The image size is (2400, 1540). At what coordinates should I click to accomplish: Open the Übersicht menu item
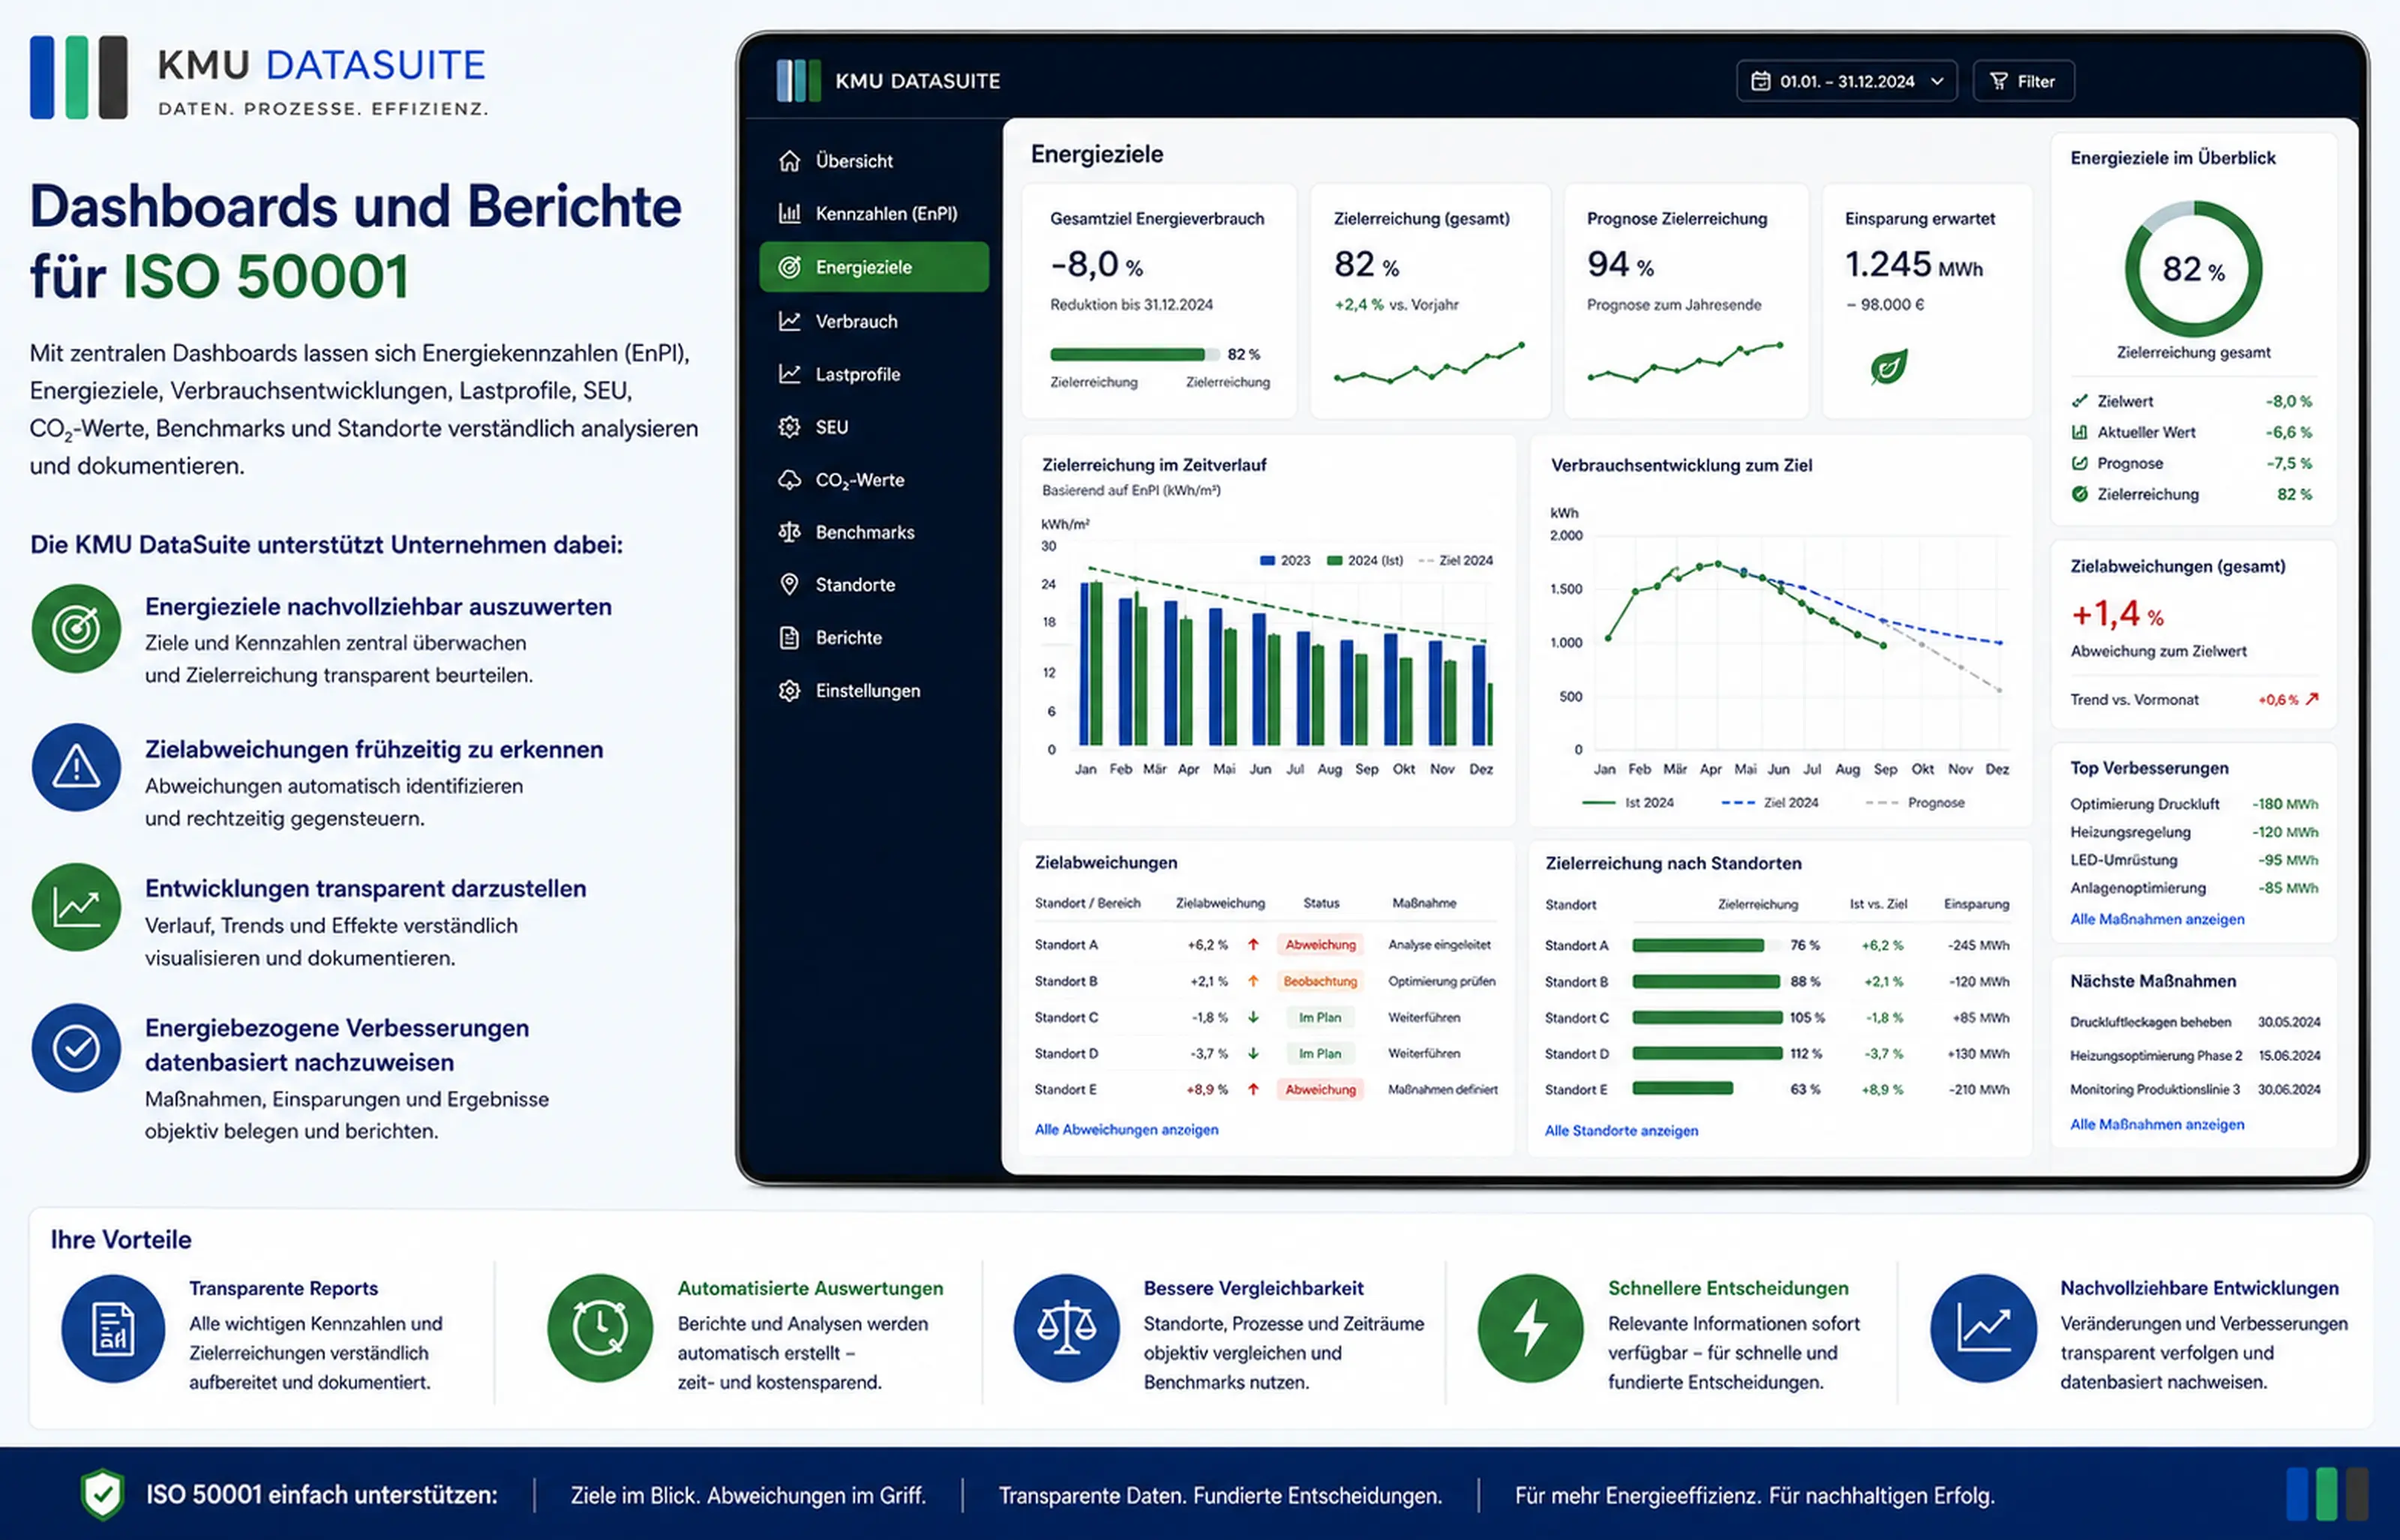click(x=874, y=161)
